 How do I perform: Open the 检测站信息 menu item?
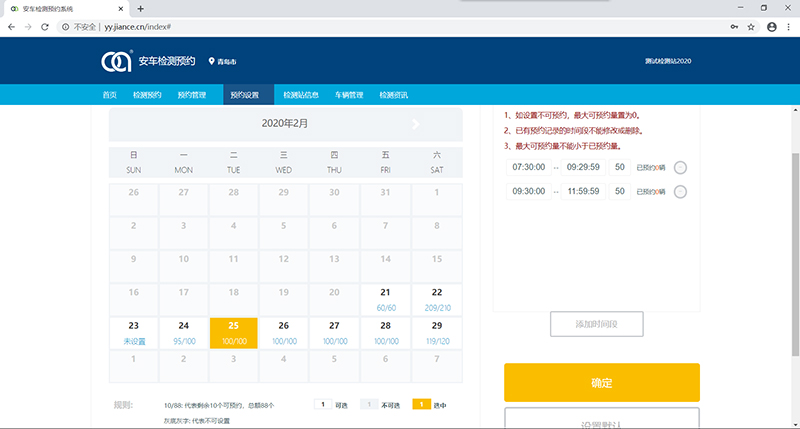pos(301,95)
